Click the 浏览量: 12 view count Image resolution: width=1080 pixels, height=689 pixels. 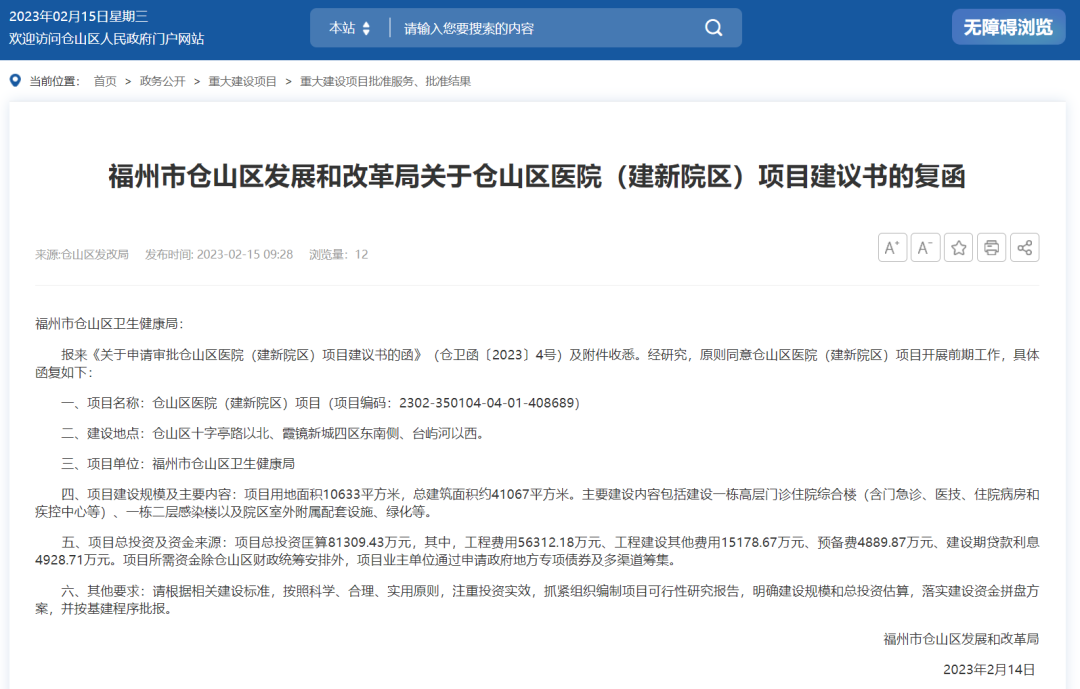click(338, 255)
